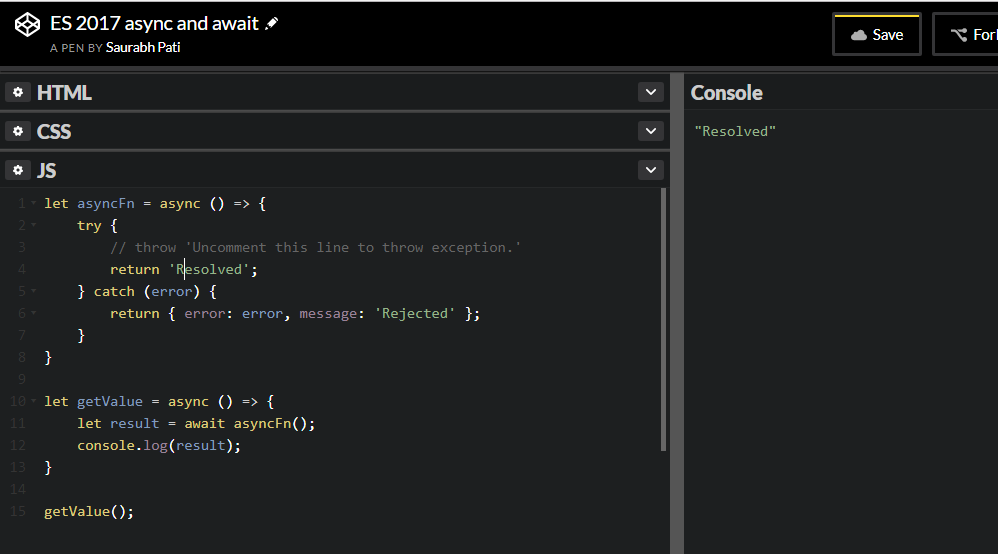Fold the getValue function on line 10

33,402
